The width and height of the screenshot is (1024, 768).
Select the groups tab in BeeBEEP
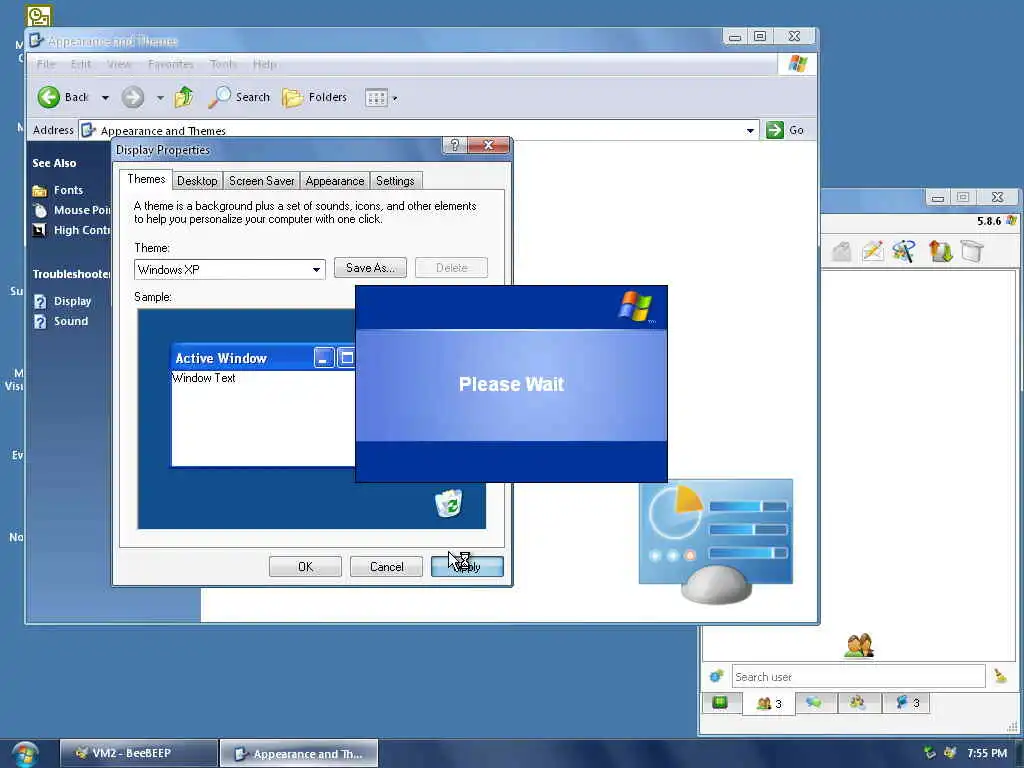[857, 703]
